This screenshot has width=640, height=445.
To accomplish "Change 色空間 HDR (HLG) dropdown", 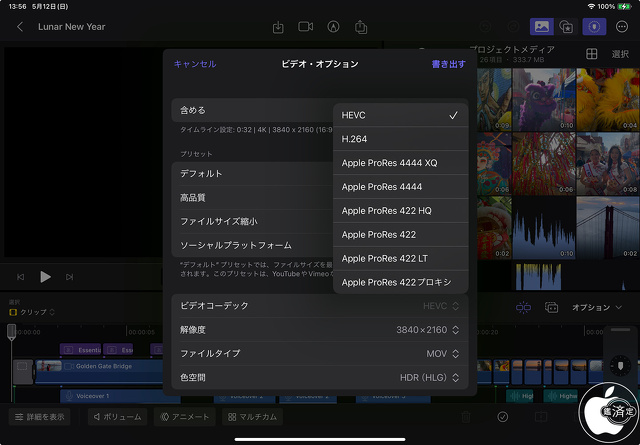I will click(320, 377).
